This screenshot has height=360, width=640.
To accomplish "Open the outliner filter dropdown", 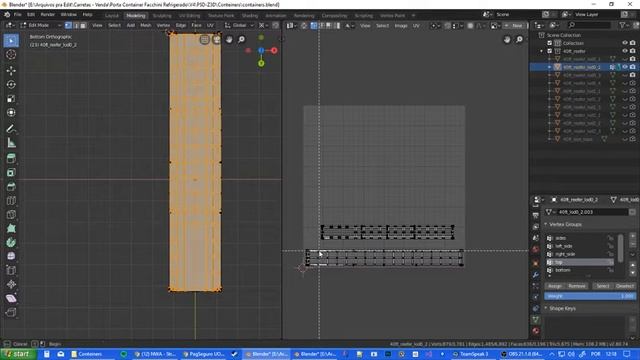I will pyautogui.click(x=624, y=25).
